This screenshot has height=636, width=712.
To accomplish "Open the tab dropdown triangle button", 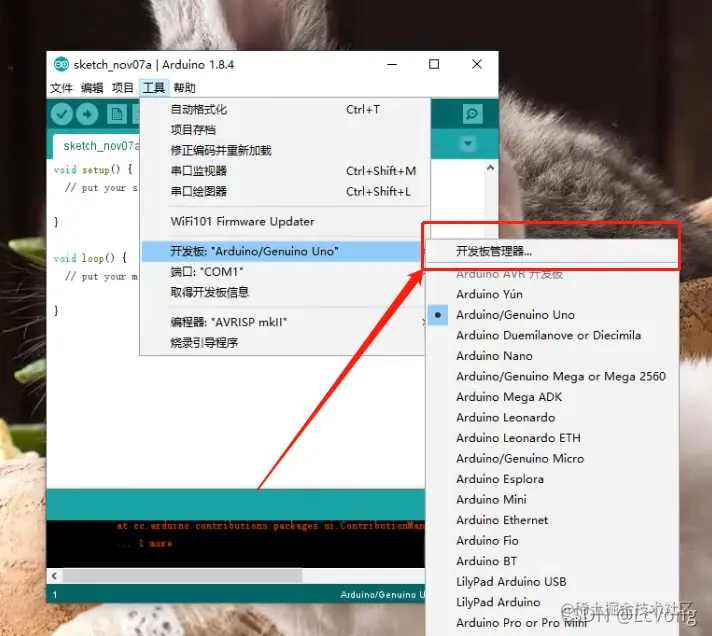I will pyautogui.click(x=468, y=144).
